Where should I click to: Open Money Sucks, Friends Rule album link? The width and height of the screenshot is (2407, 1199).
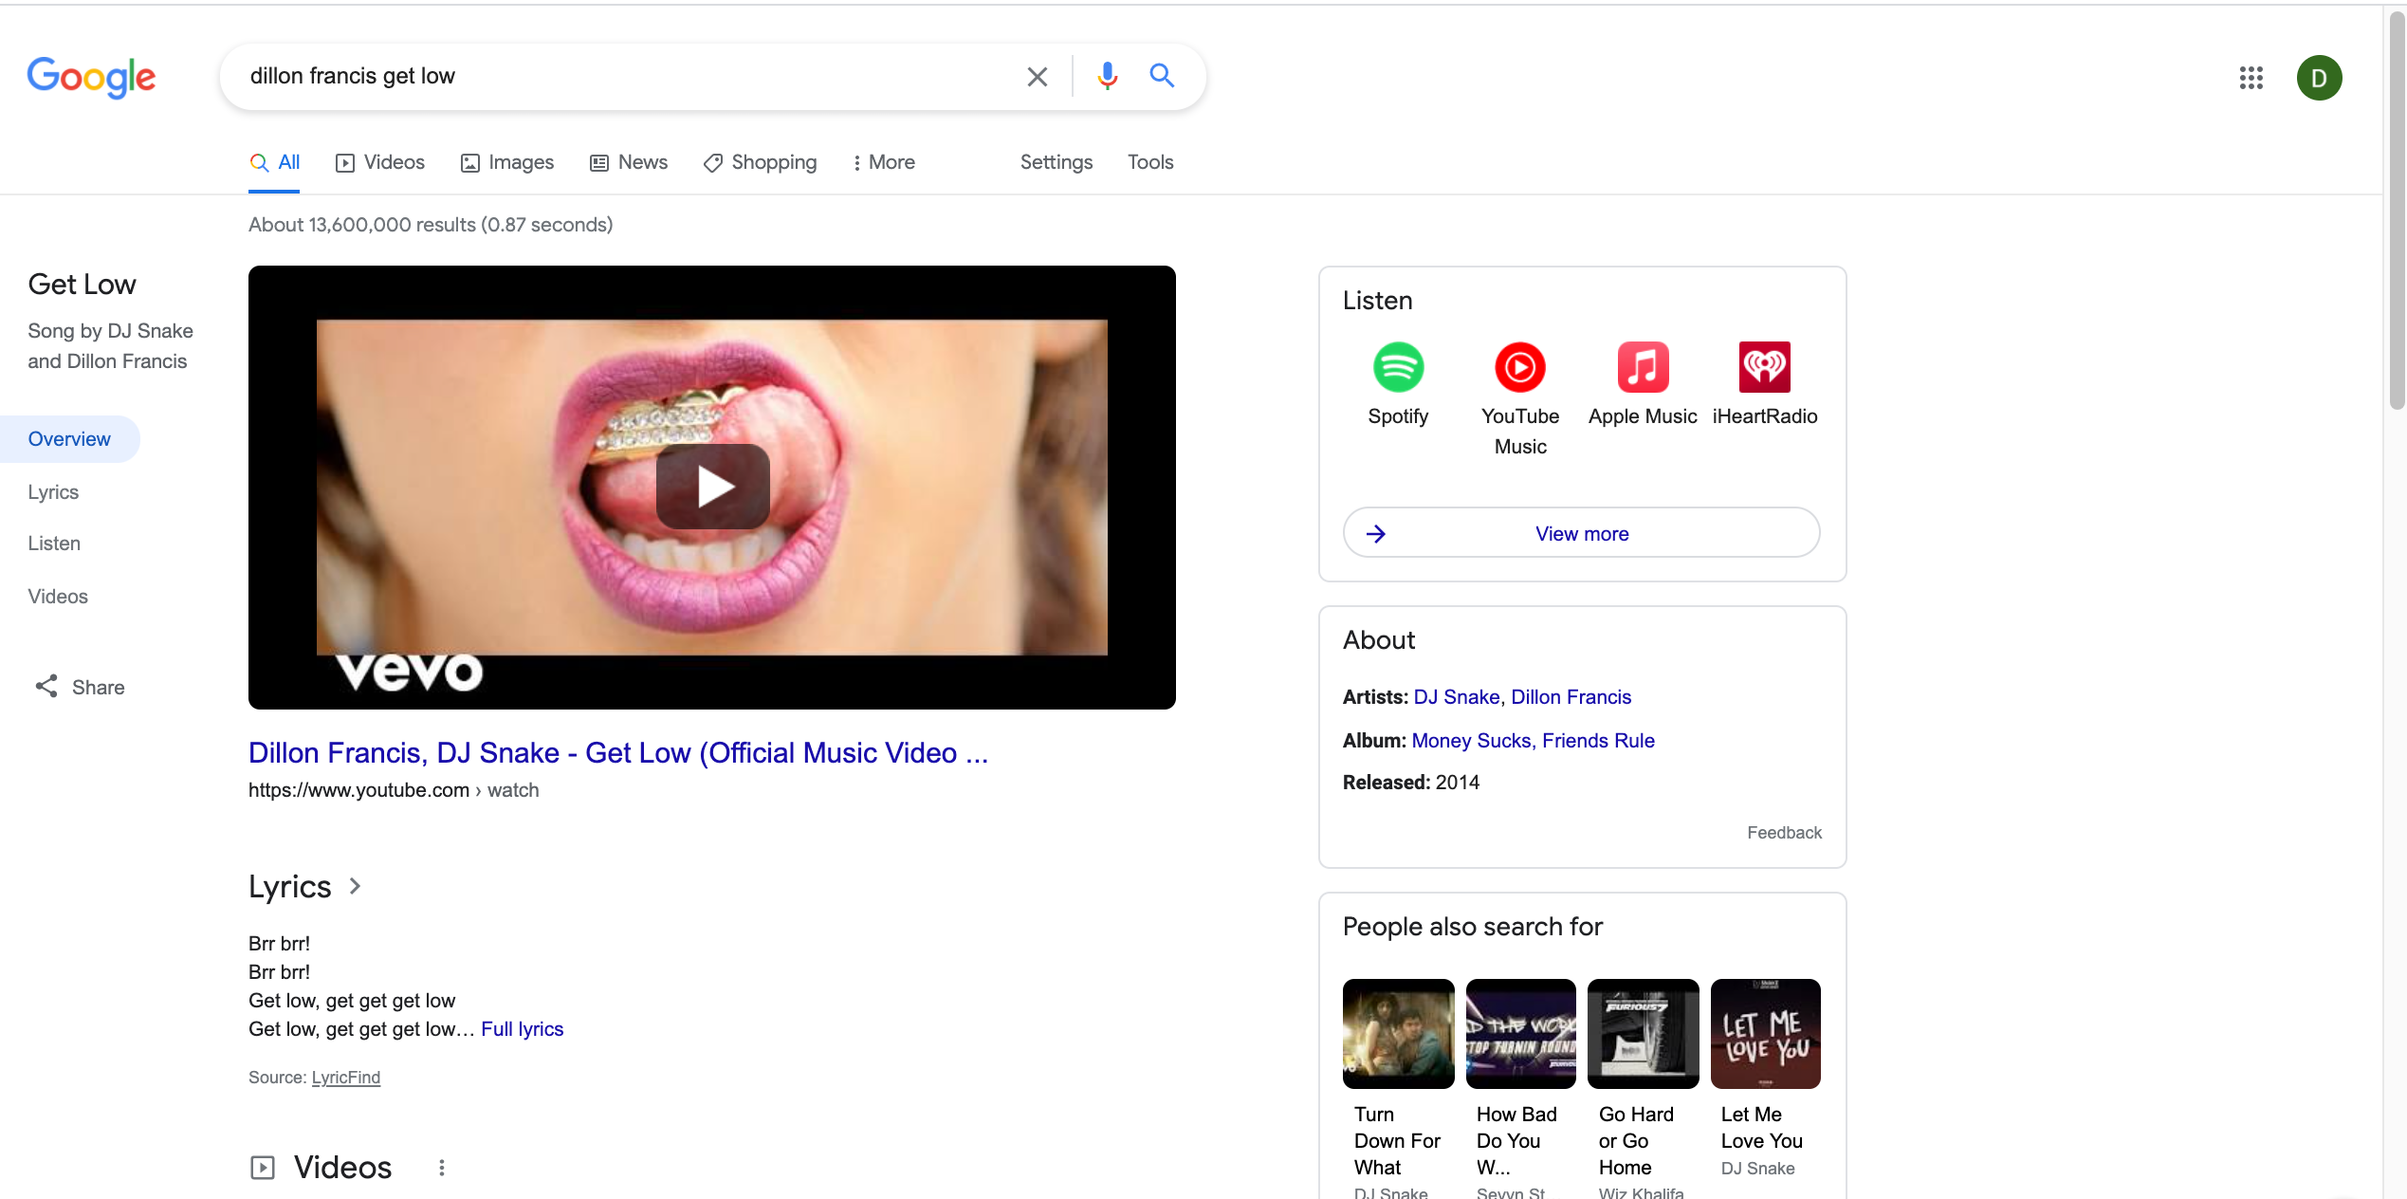[x=1533, y=740]
